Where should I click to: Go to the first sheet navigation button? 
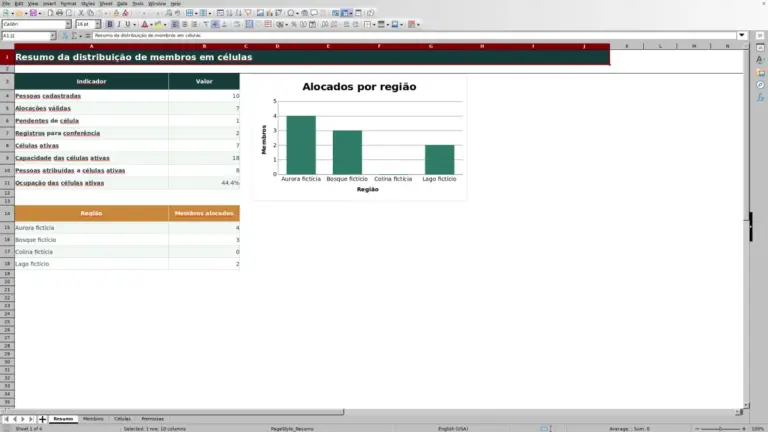pos(6,419)
